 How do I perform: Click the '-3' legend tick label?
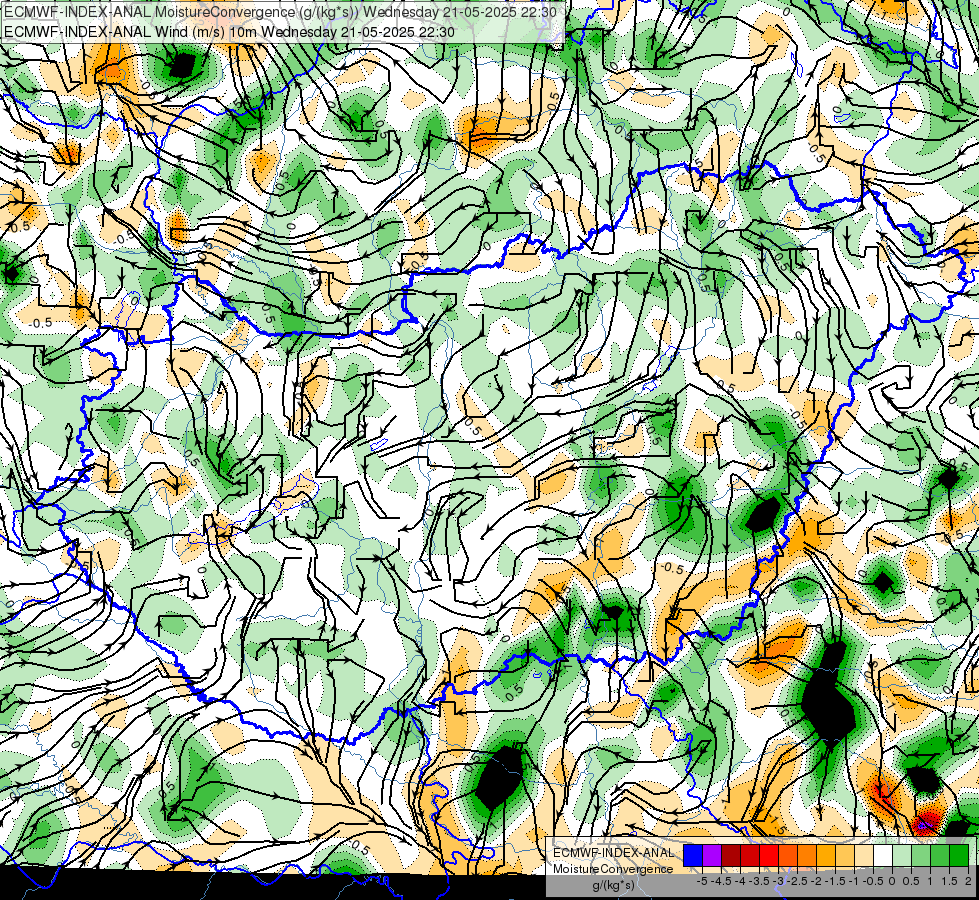[779, 881]
